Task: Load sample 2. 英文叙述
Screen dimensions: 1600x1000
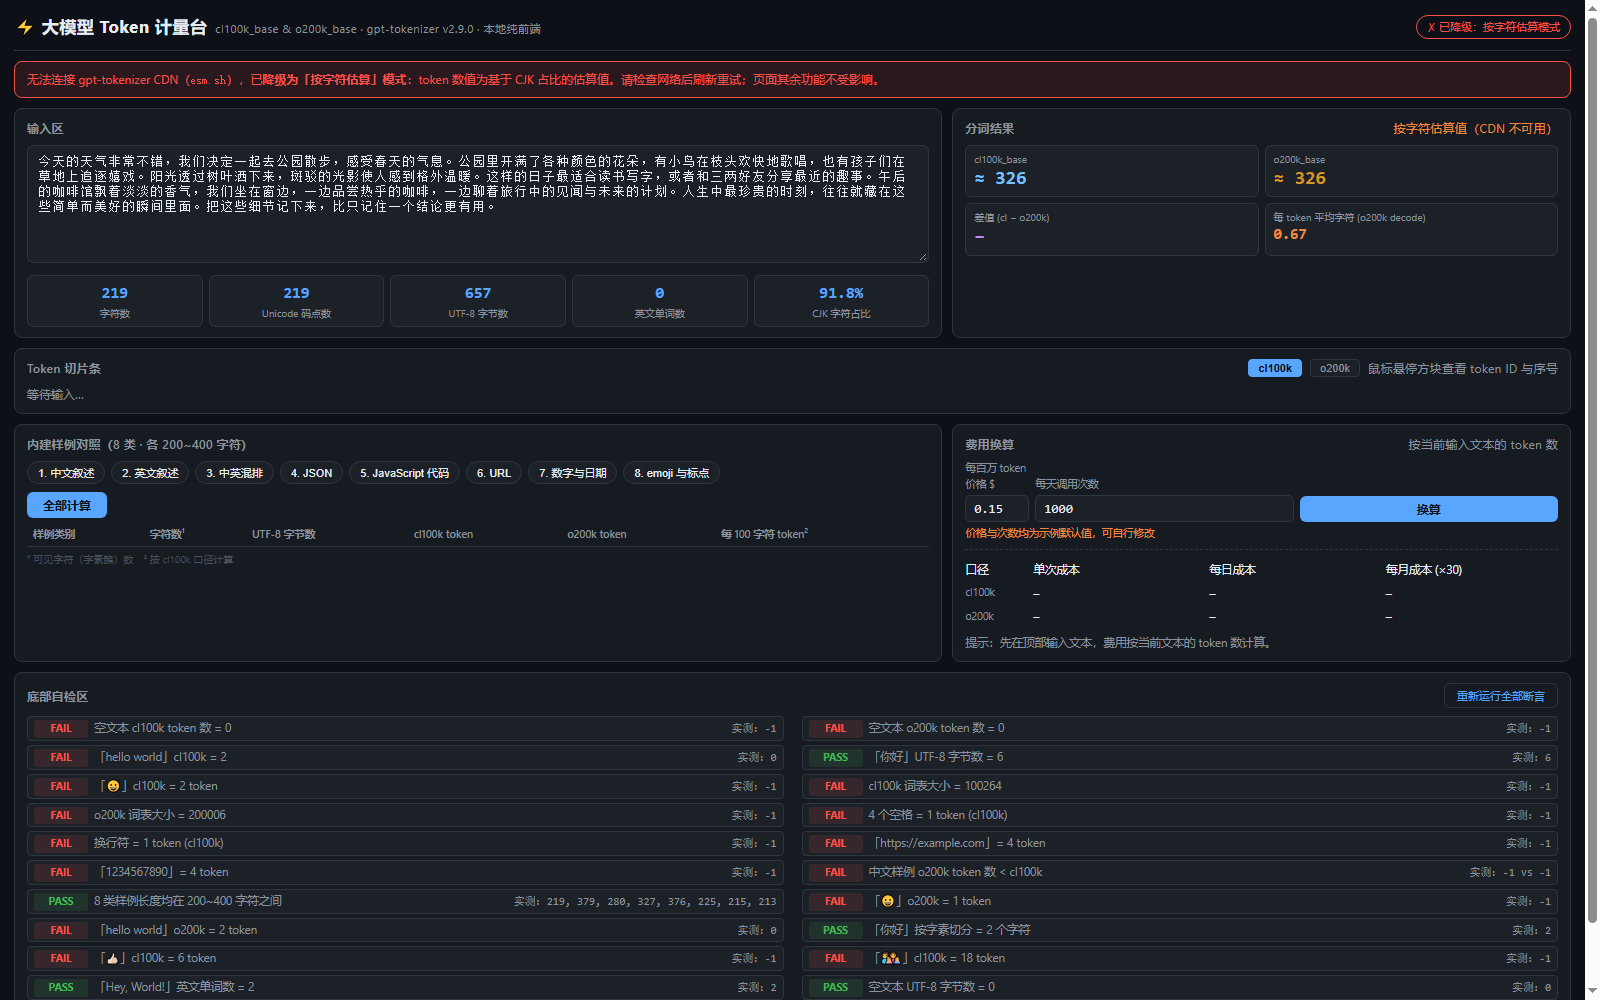Action: (150, 473)
